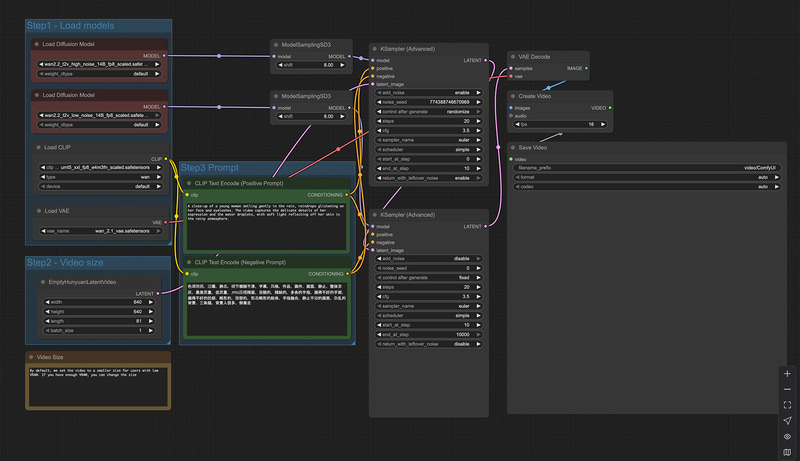Collapse the Positive Prompt CLIP Text Encode node dot
This screenshot has width=800, height=461.
tap(189, 183)
